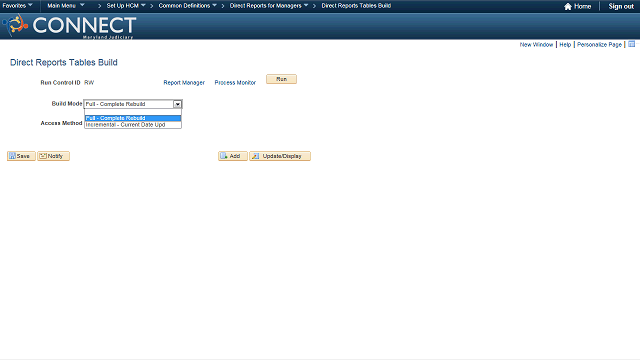
Task: Open Common Definitions breadcrumb menu
Action: (x=187, y=6)
